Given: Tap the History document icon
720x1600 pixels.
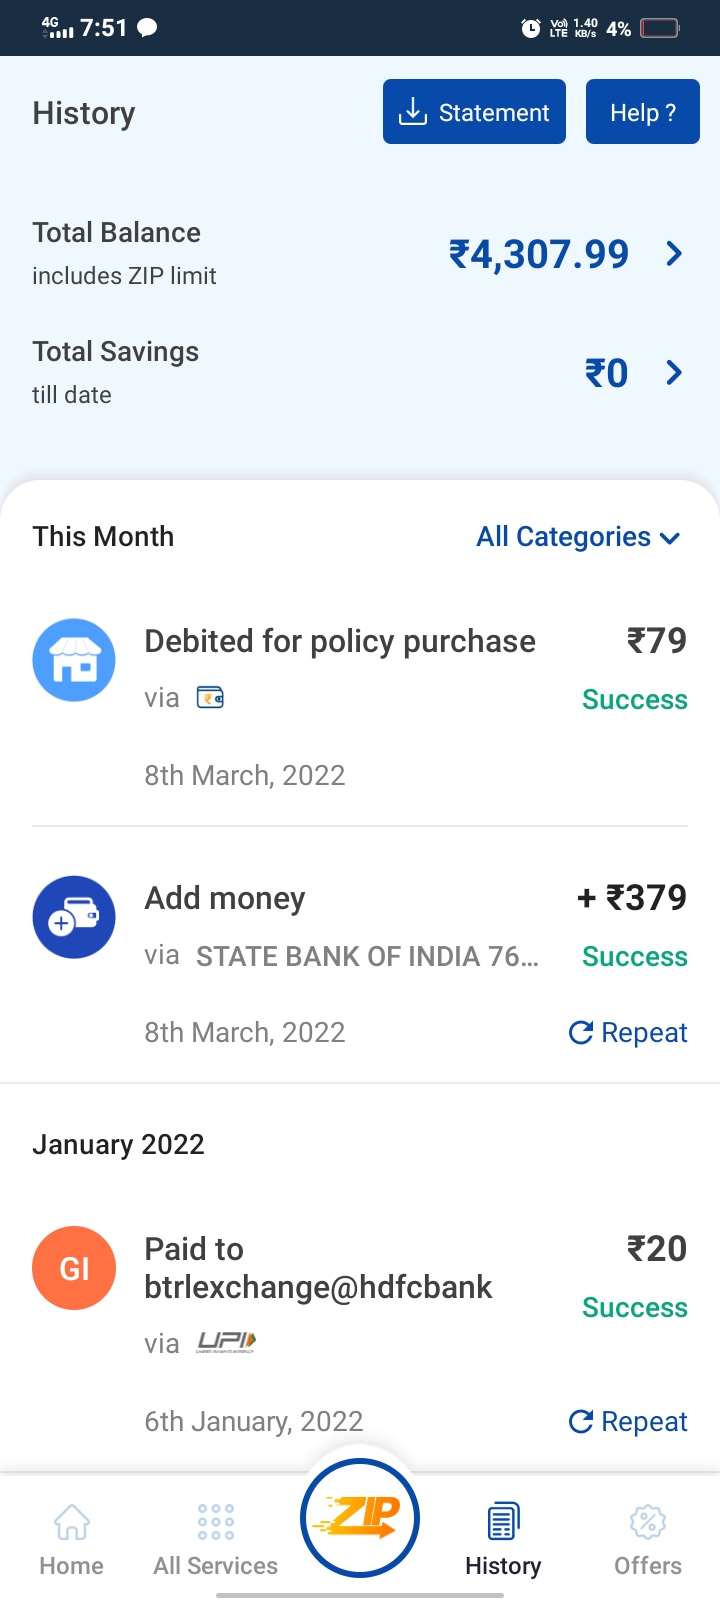Looking at the screenshot, I should point(503,1522).
